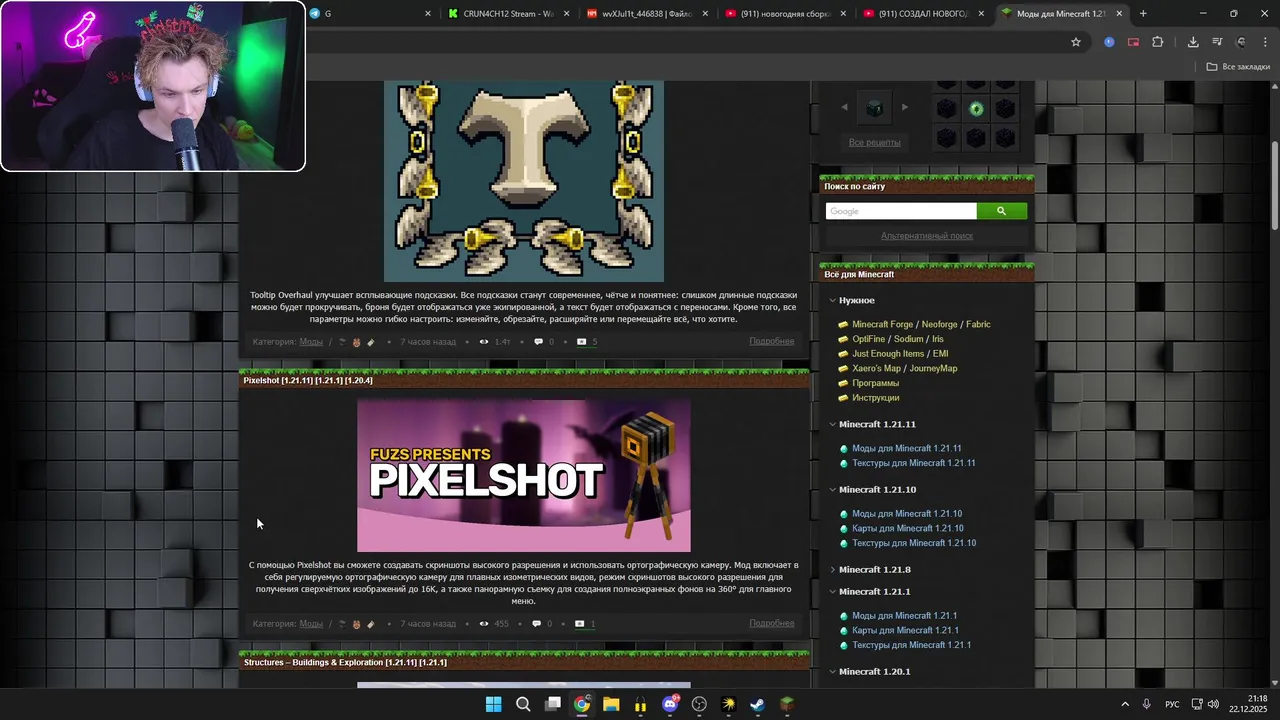Switch to the wvXJul1t_446838 tab

646,13
